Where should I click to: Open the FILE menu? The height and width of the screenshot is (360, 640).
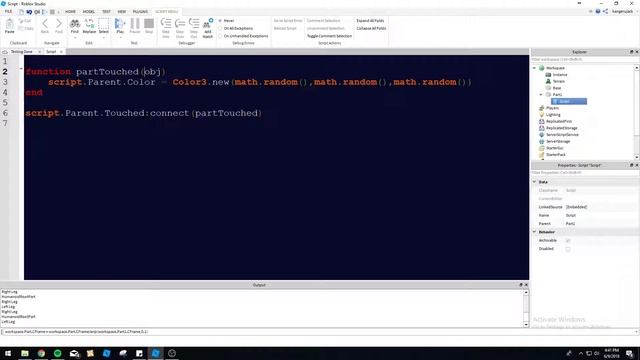point(8,11)
